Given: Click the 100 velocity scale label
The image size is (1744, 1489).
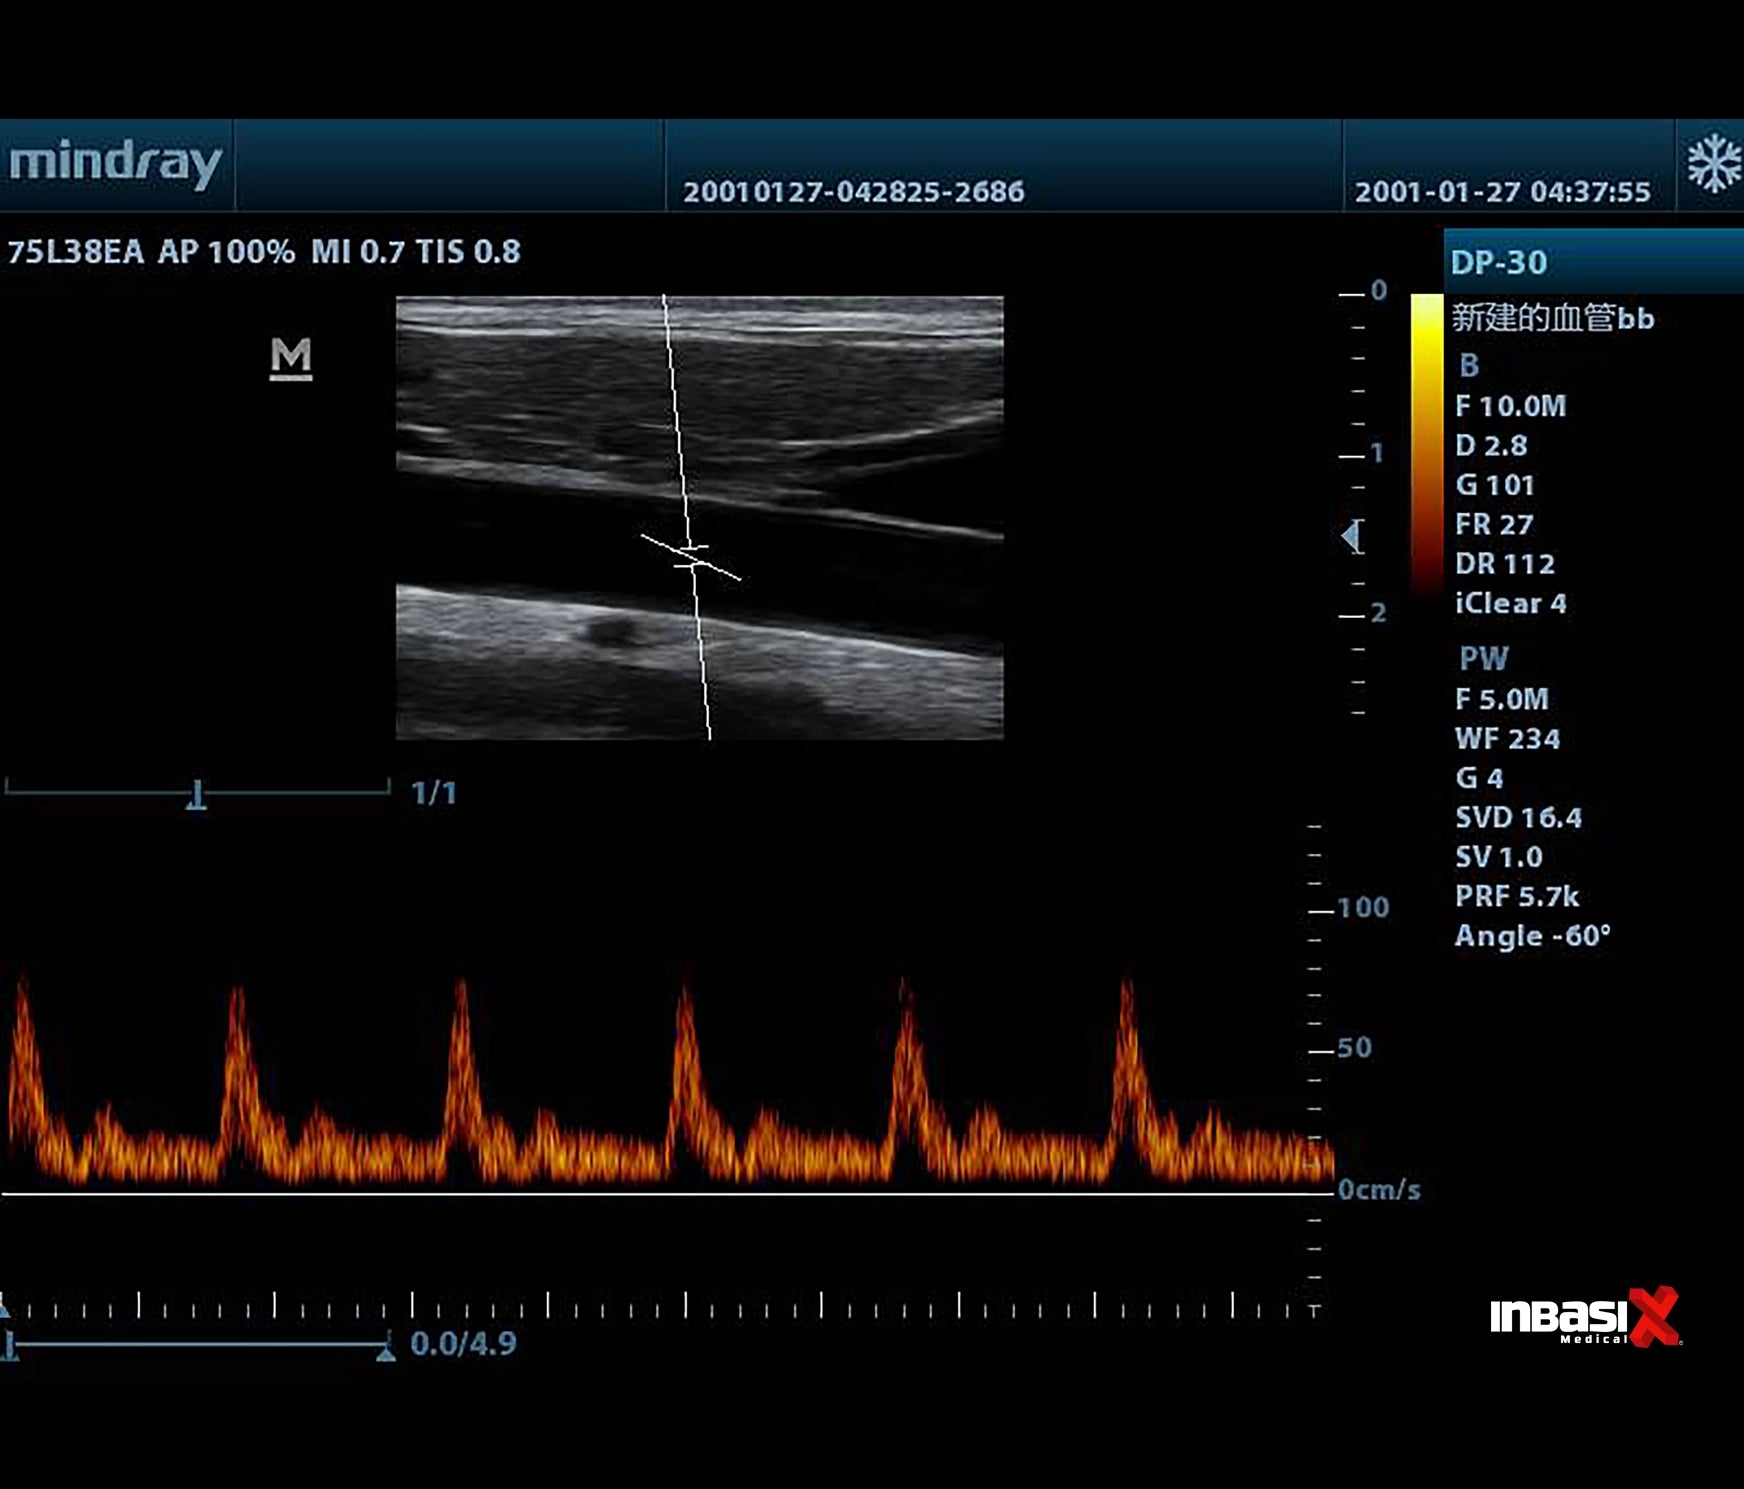Looking at the screenshot, I should (x=1364, y=908).
